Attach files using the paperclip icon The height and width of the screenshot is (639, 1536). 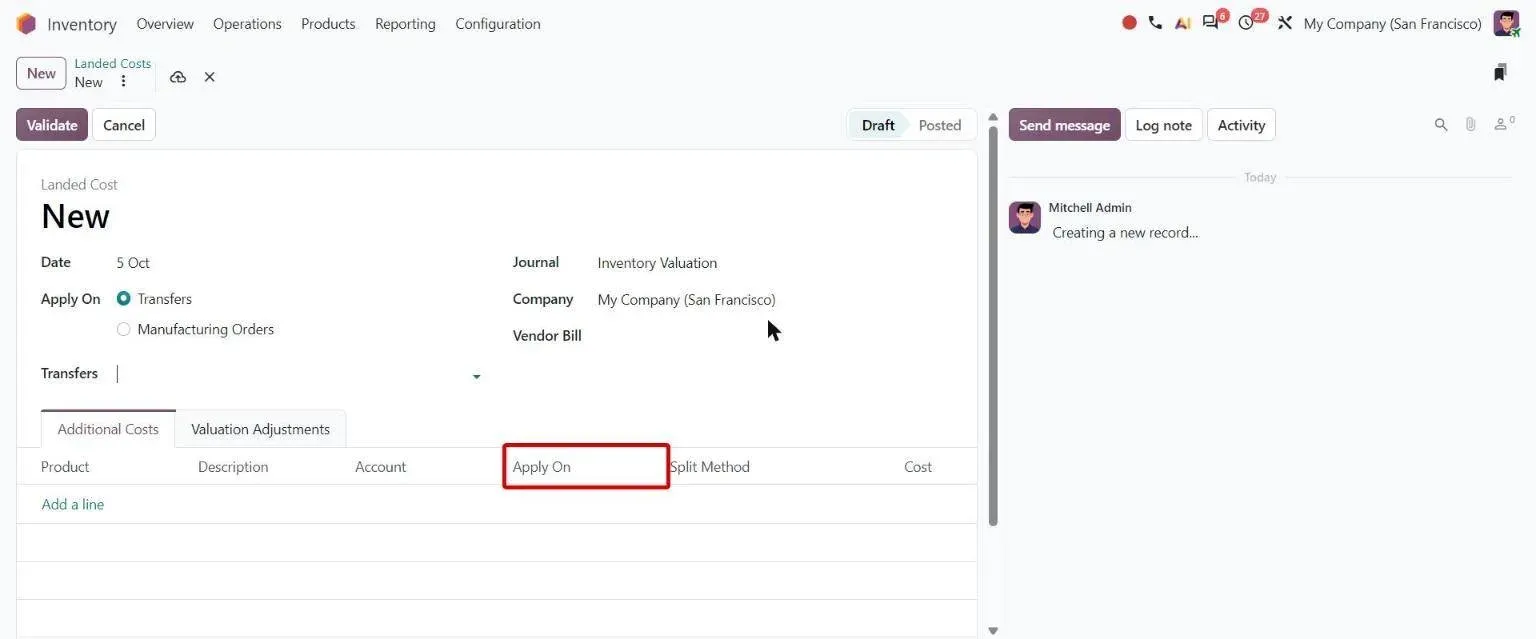point(1470,125)
